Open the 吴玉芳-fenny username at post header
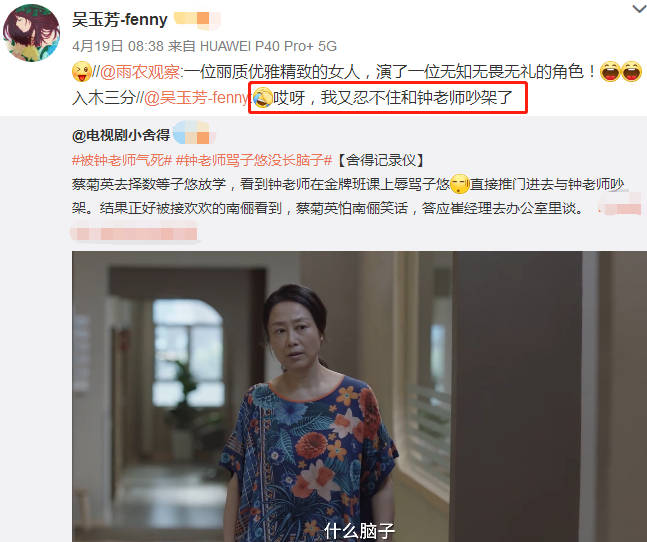The height and width of the screenshot is (542, 647). (x=120, y=19)
